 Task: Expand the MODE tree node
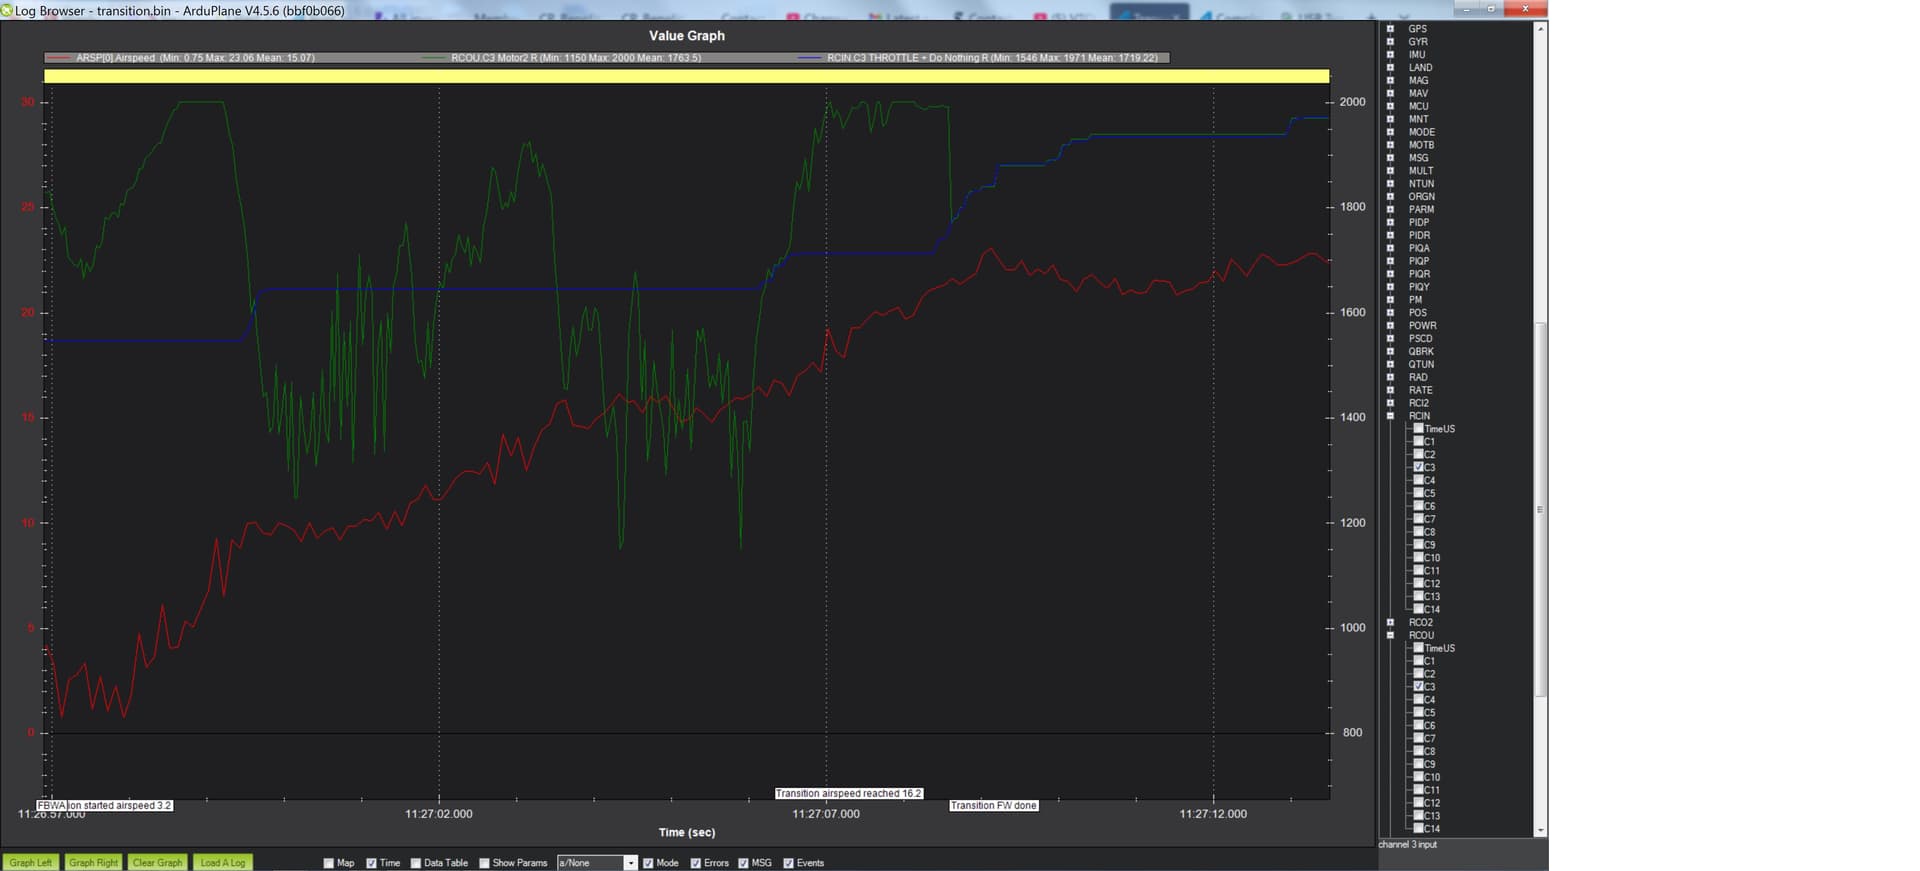click(1390, 132)
